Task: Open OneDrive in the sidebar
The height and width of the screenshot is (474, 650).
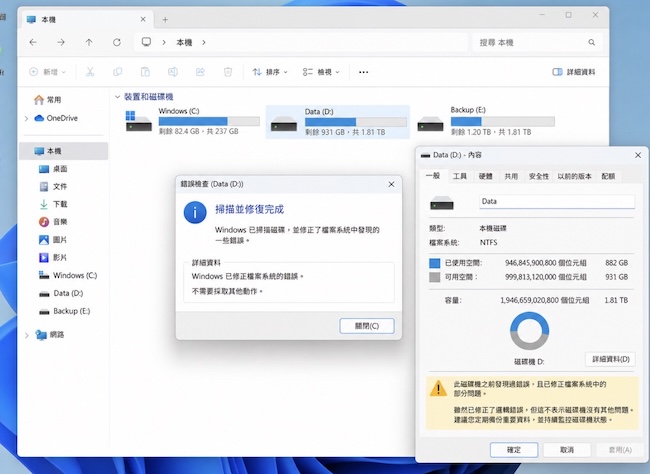Action: 56,118
